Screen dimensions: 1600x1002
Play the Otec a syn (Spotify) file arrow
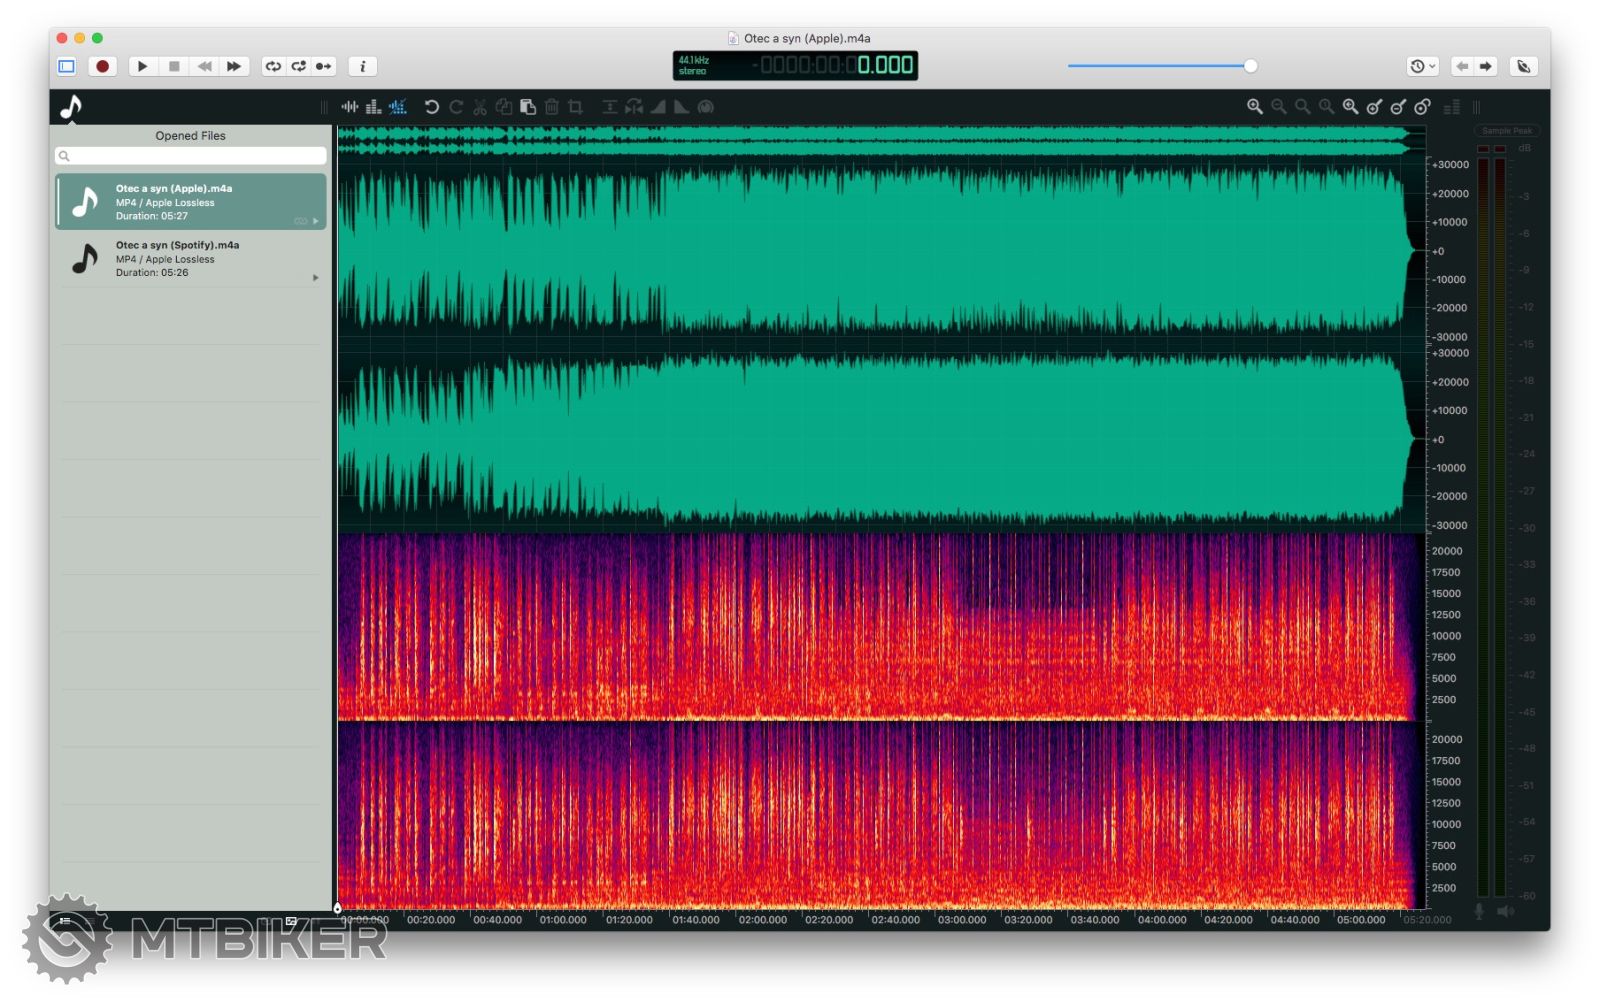click(316, 278)
